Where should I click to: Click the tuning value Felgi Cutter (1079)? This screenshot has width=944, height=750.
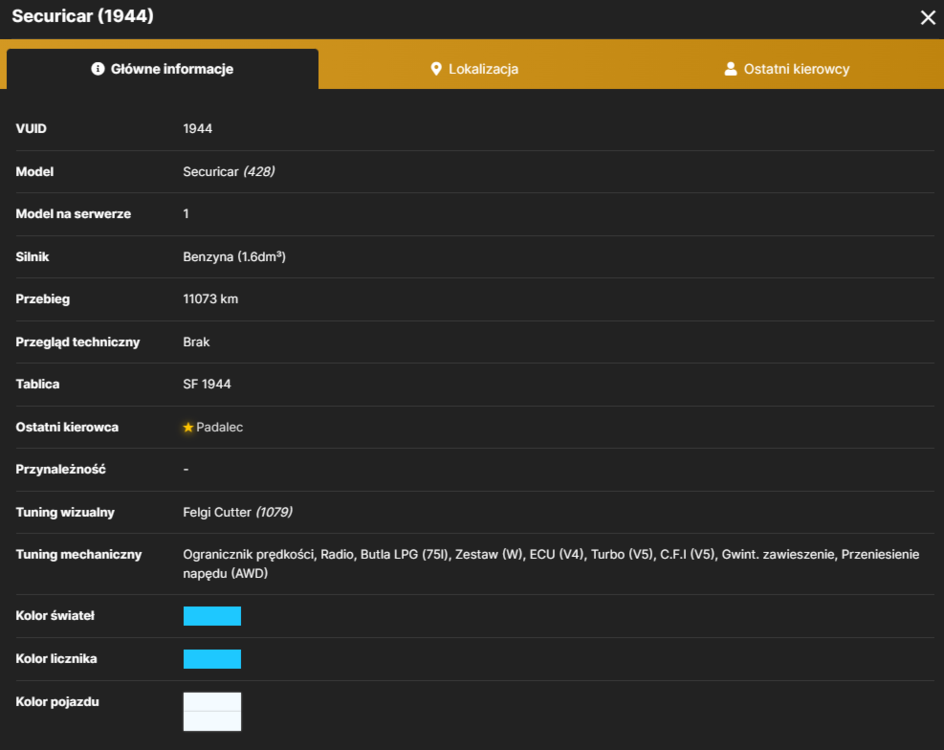click(x=238, y=512)
